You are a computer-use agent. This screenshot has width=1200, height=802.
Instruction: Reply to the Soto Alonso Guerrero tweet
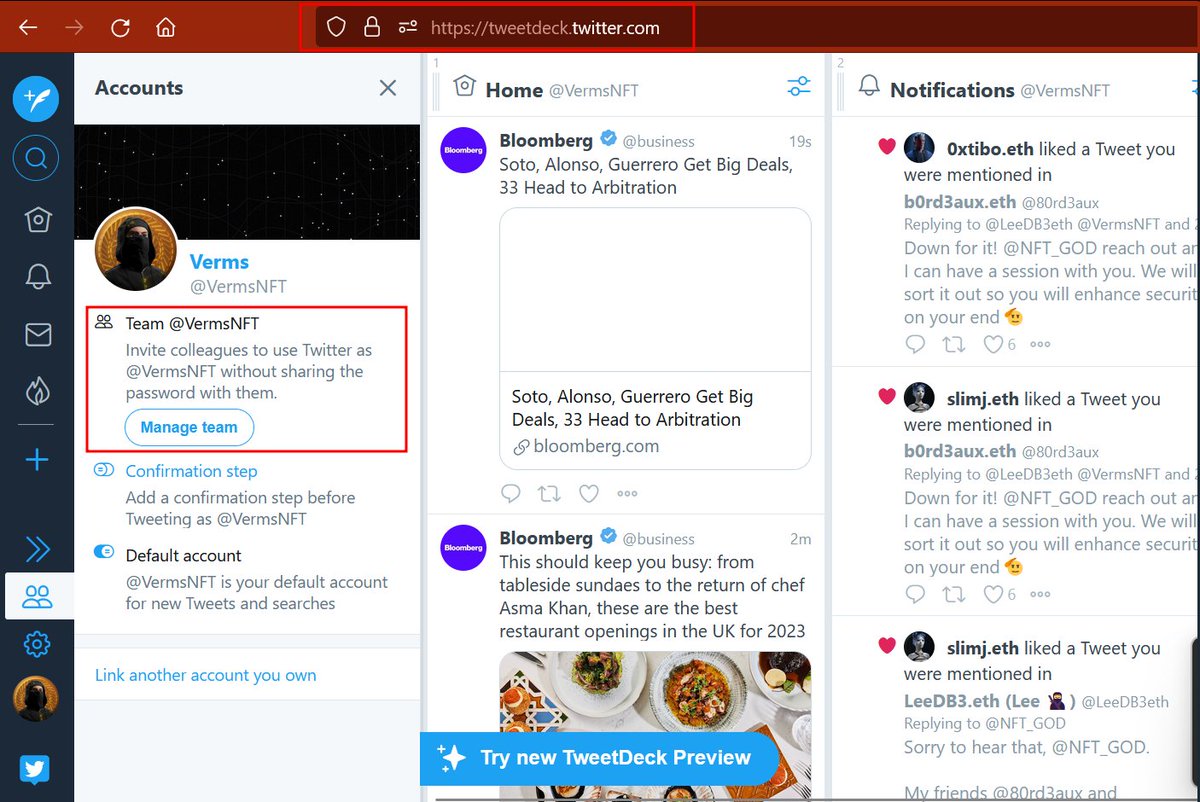click(x=511, y=493)
